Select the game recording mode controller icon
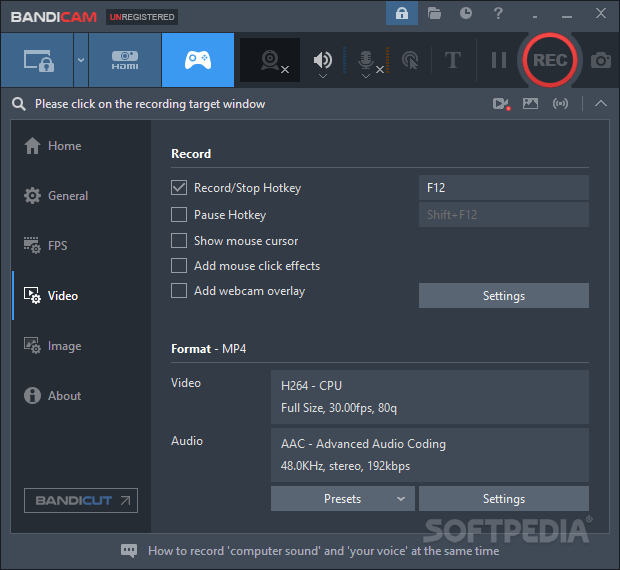620x570 pixels. pyautogui.click(x=198, y=60)
